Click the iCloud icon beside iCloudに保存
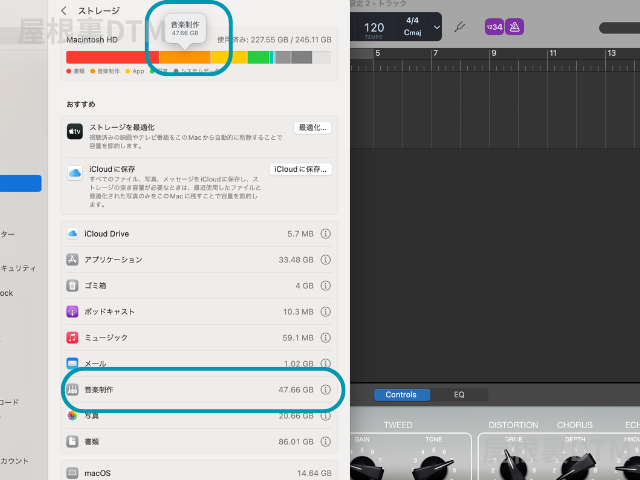Screen dimensions: 640x480 [75, 173]
